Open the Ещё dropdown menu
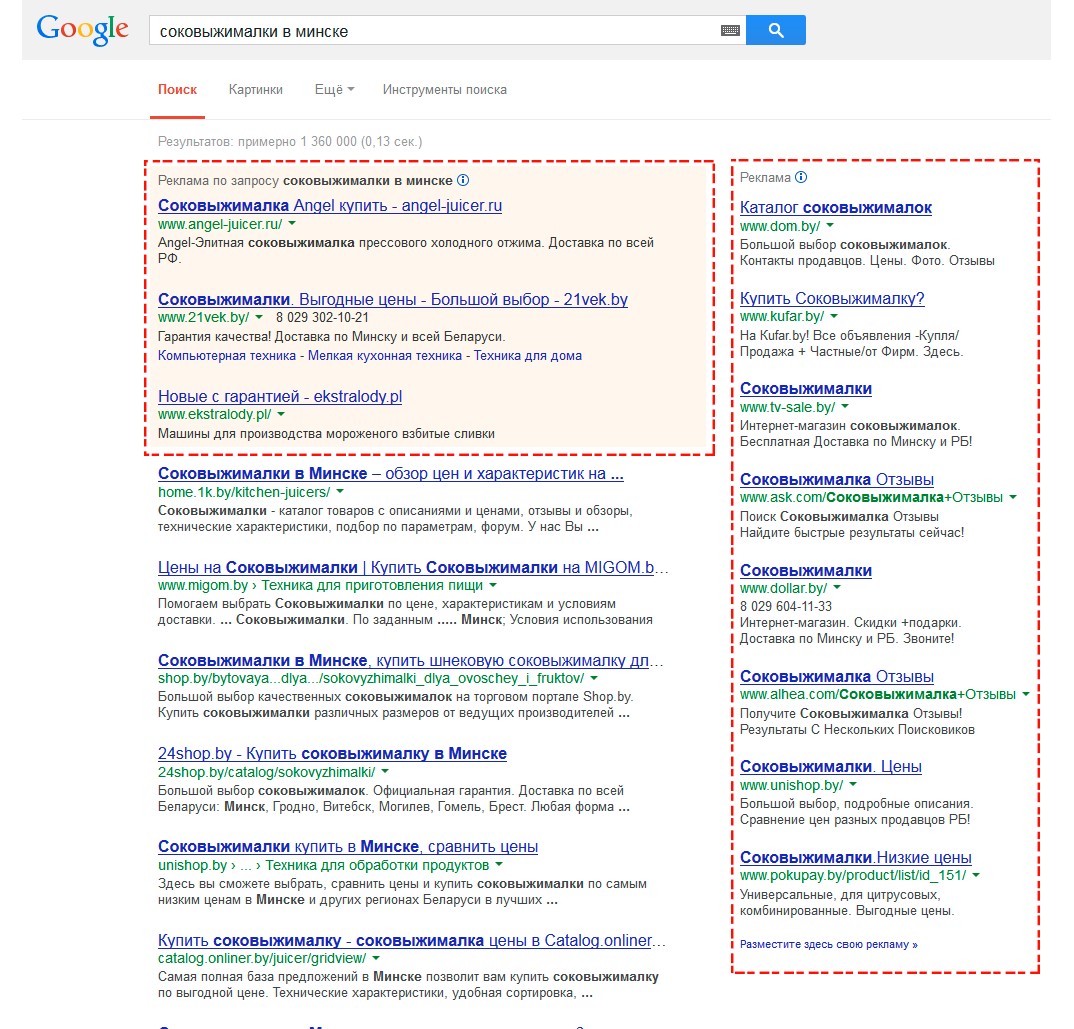The image size is (1074, 1029). (x=334, y=90)
